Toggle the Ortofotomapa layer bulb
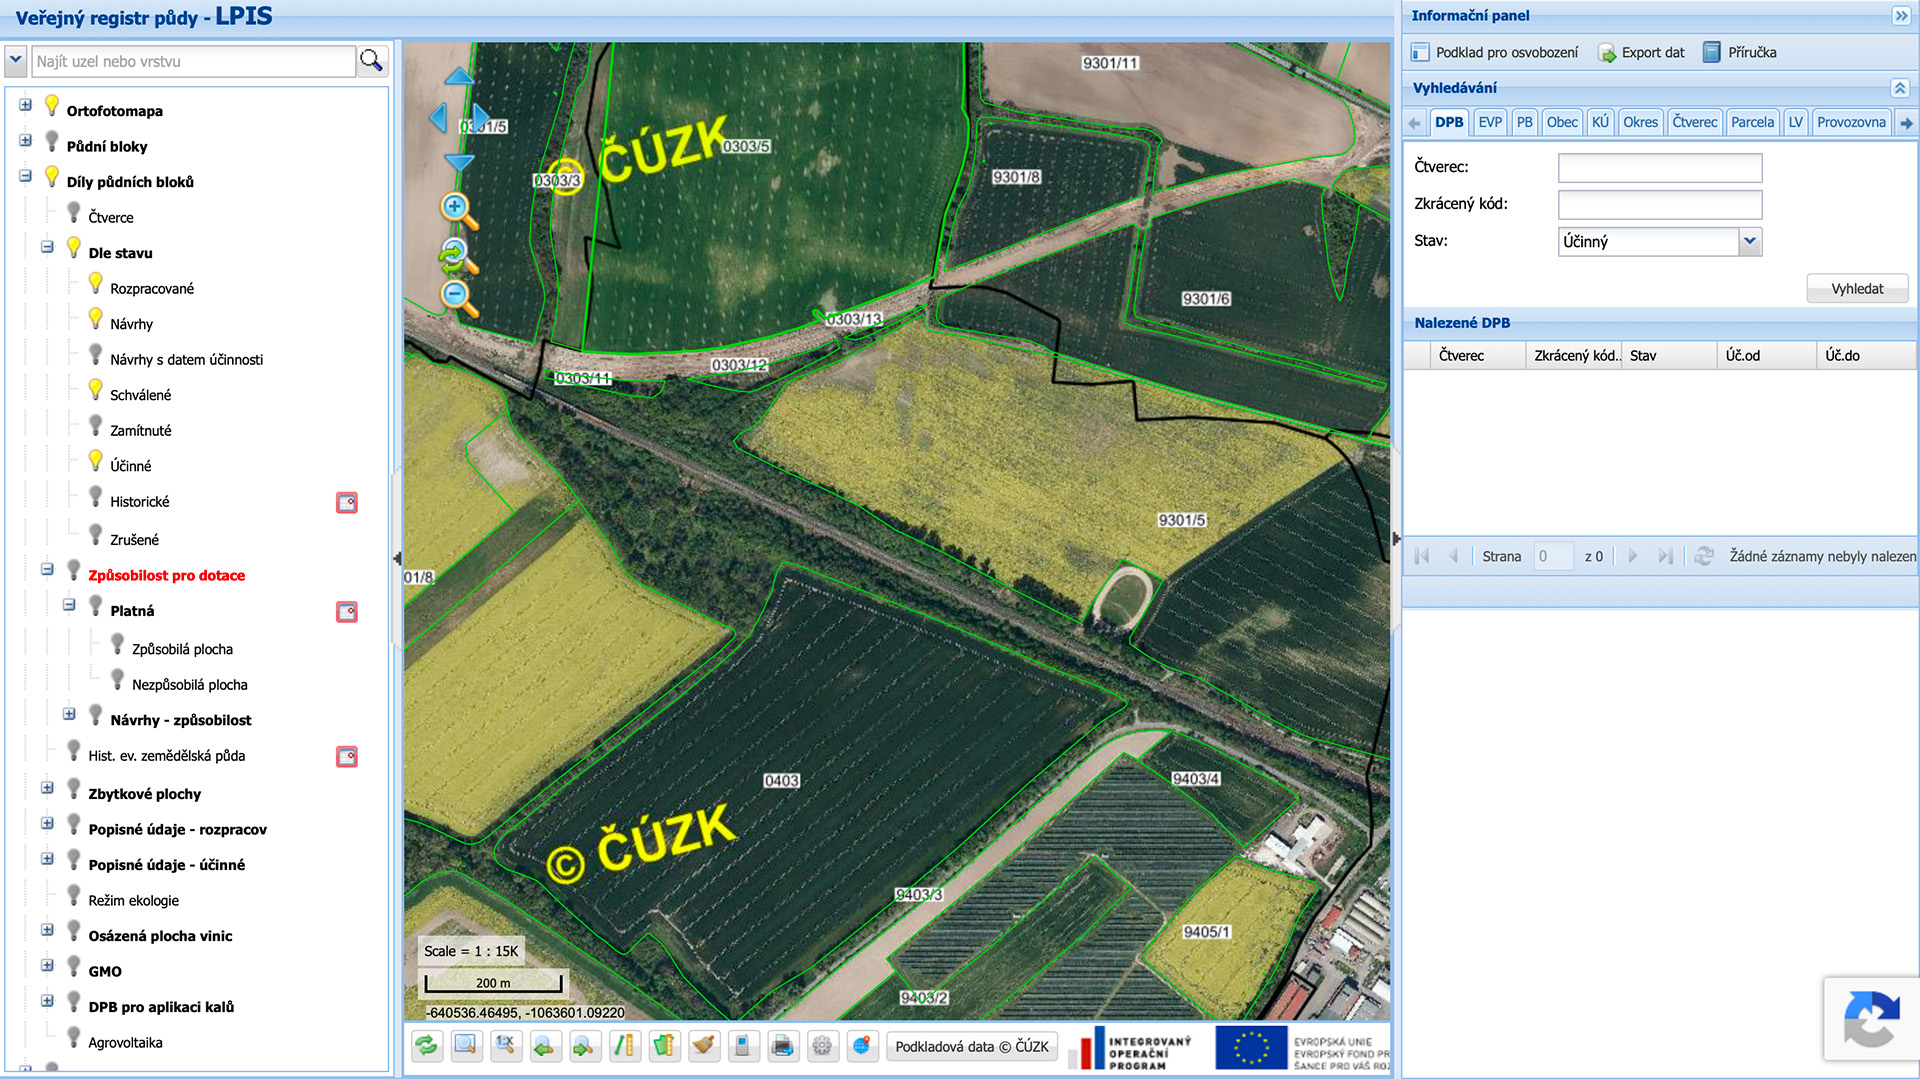Image resolution: width=1920 pixels, height=1079 pixels. 52,106
